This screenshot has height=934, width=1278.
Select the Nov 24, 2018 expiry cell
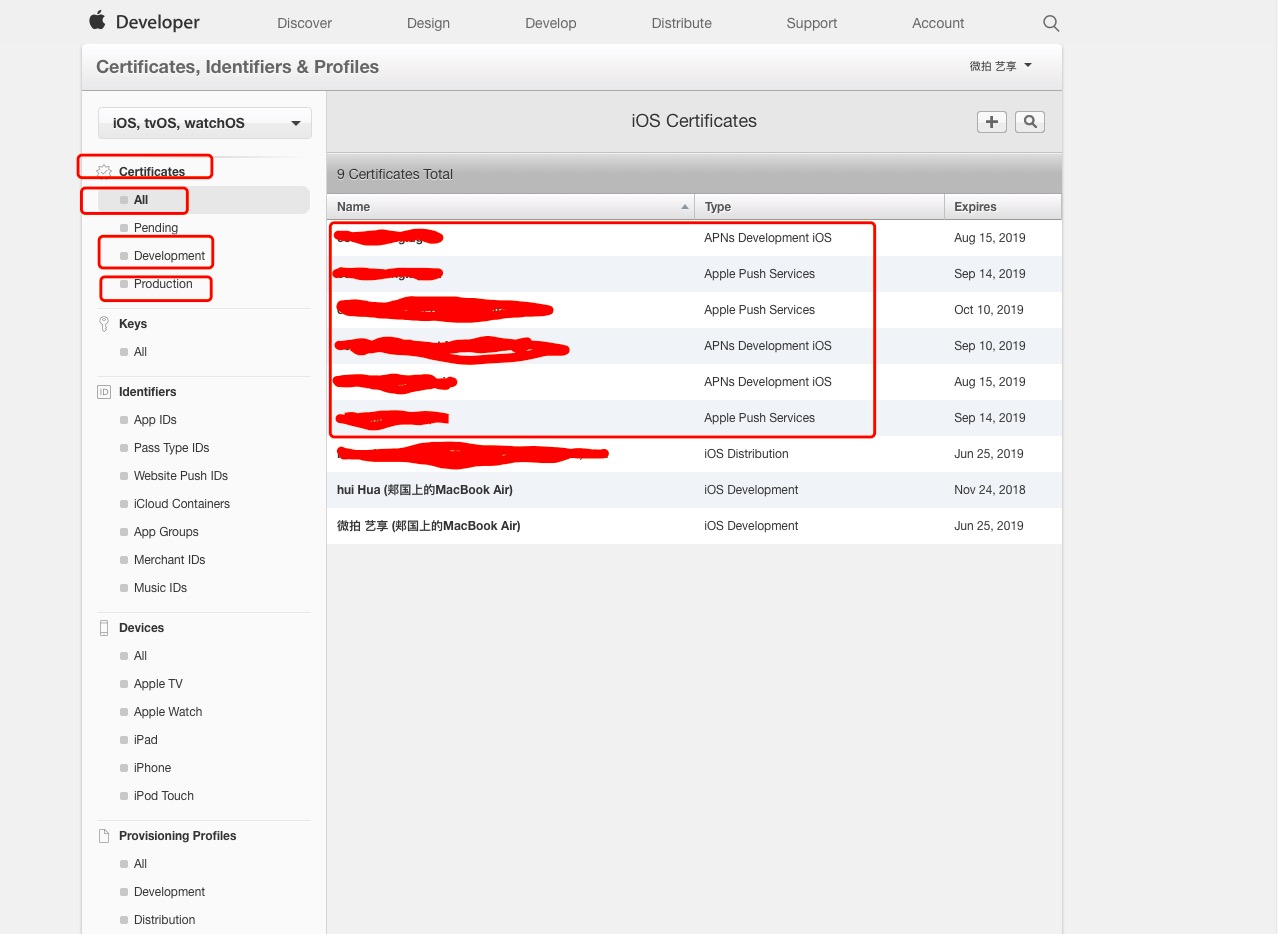[990, 490]
